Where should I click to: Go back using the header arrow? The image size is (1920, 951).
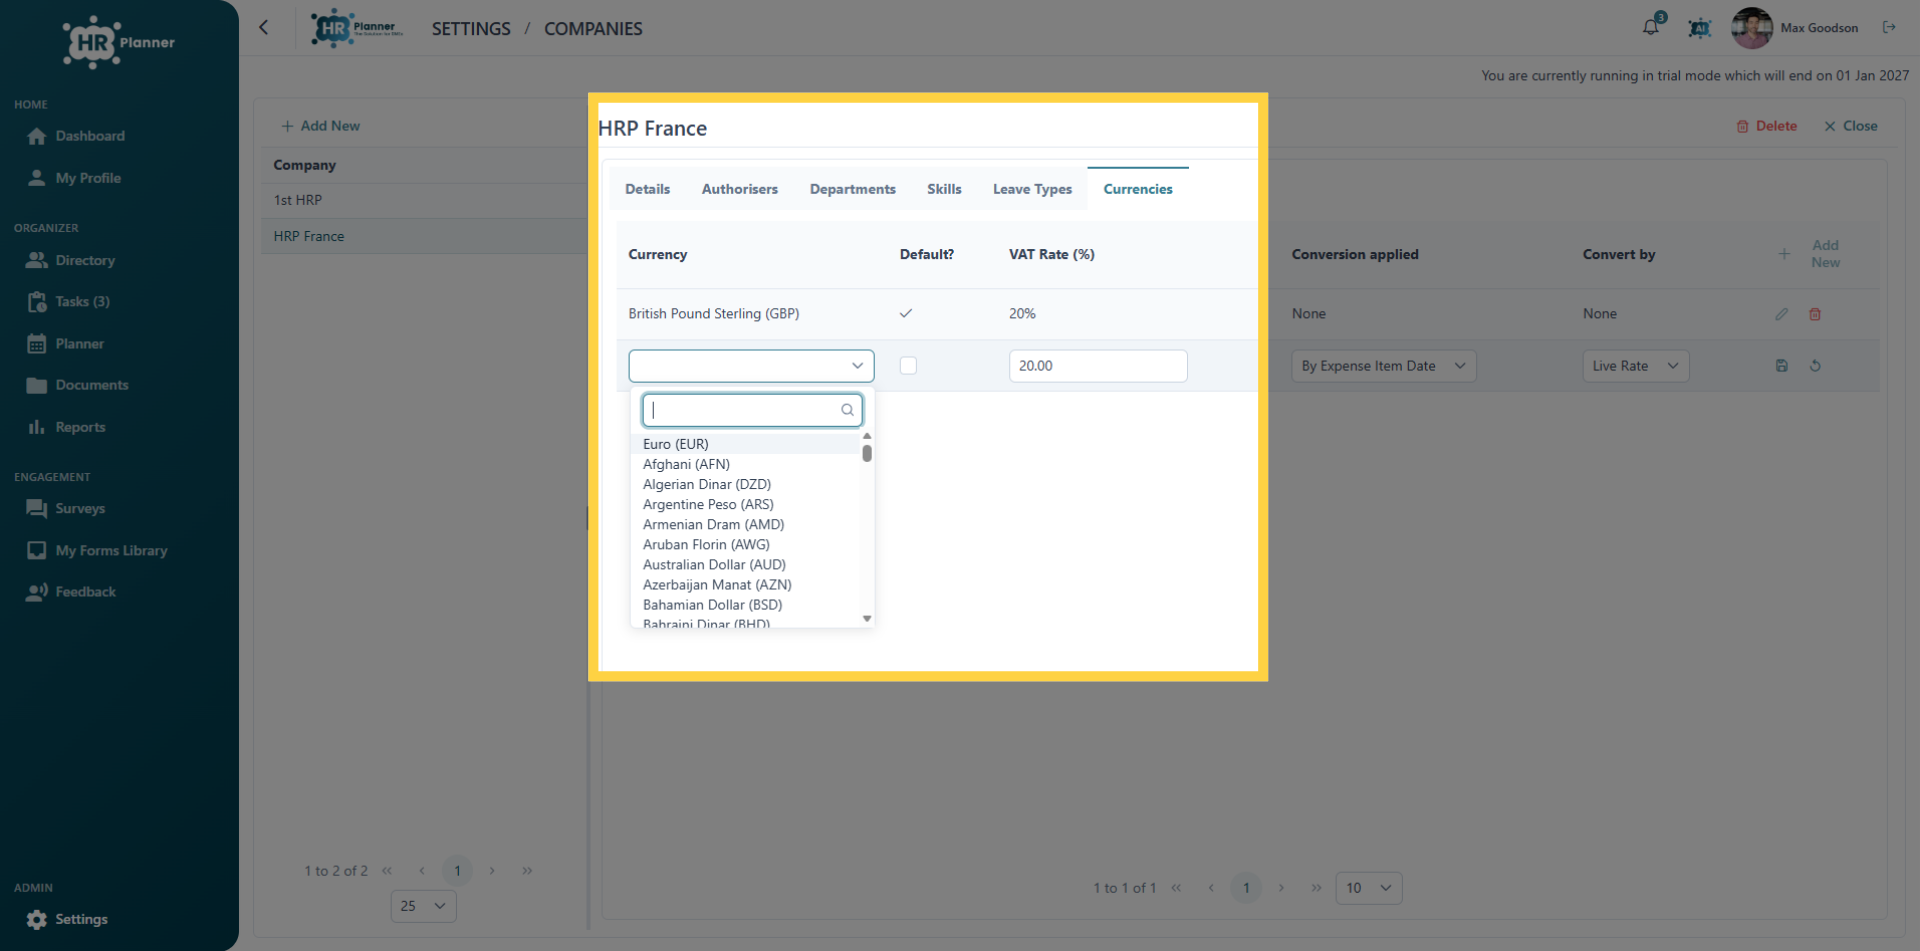click(x=264, y=27)
